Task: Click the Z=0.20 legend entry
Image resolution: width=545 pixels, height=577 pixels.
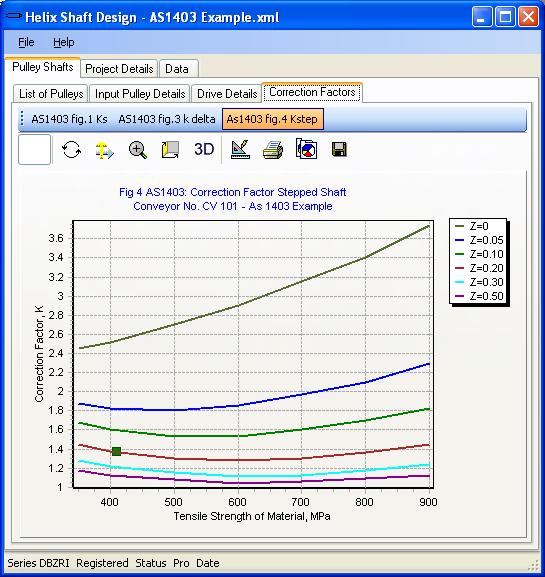Action: 479,268
